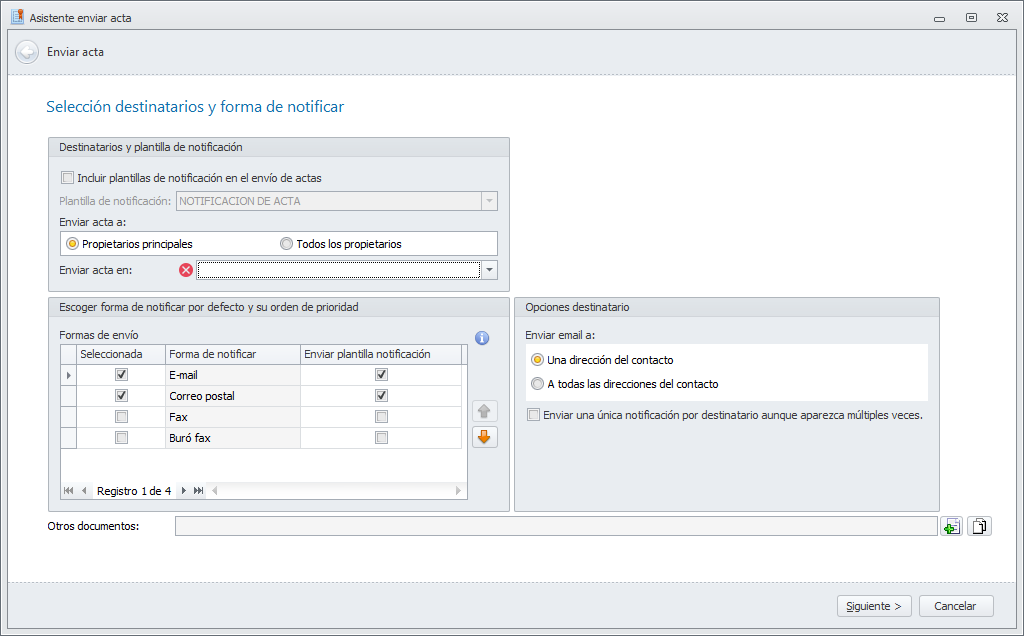Click the red error icon beside Enviar acta en
This screenshot has height=636, width=1024.
185,269
